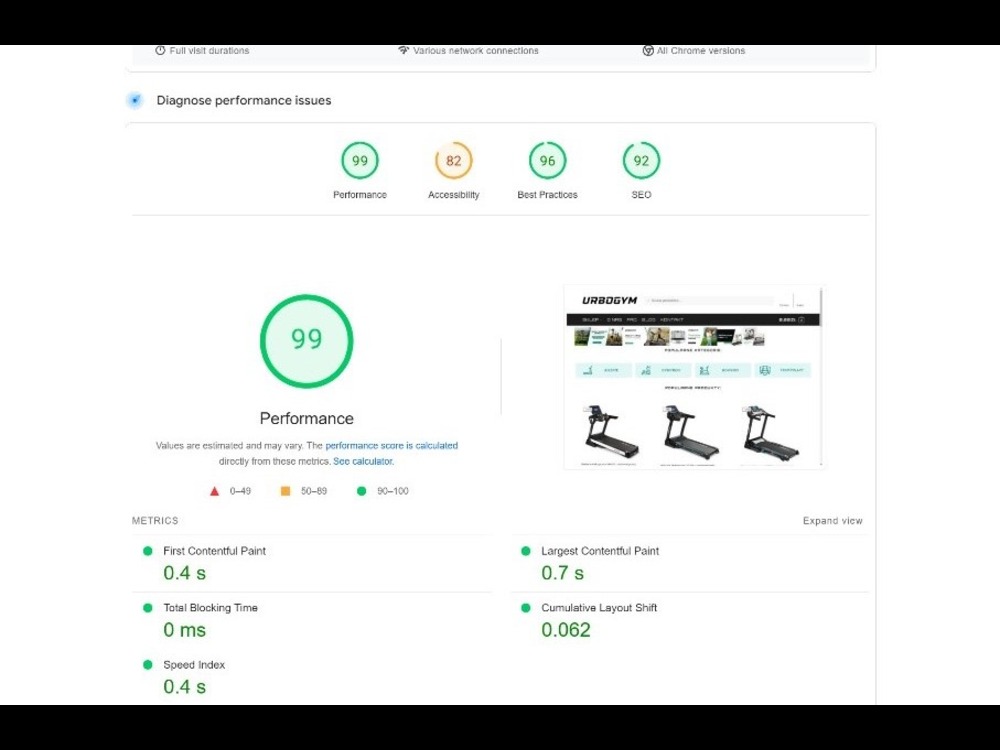
Task: Click the 0.7 s Largest Contentful Paint value
Action: pos(562,573)
